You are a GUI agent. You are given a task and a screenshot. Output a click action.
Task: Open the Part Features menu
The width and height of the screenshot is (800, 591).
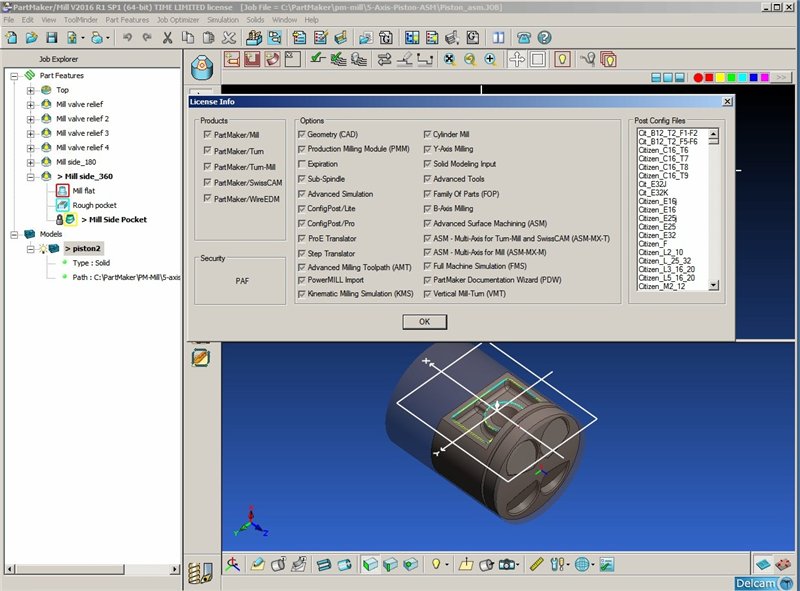127,20
